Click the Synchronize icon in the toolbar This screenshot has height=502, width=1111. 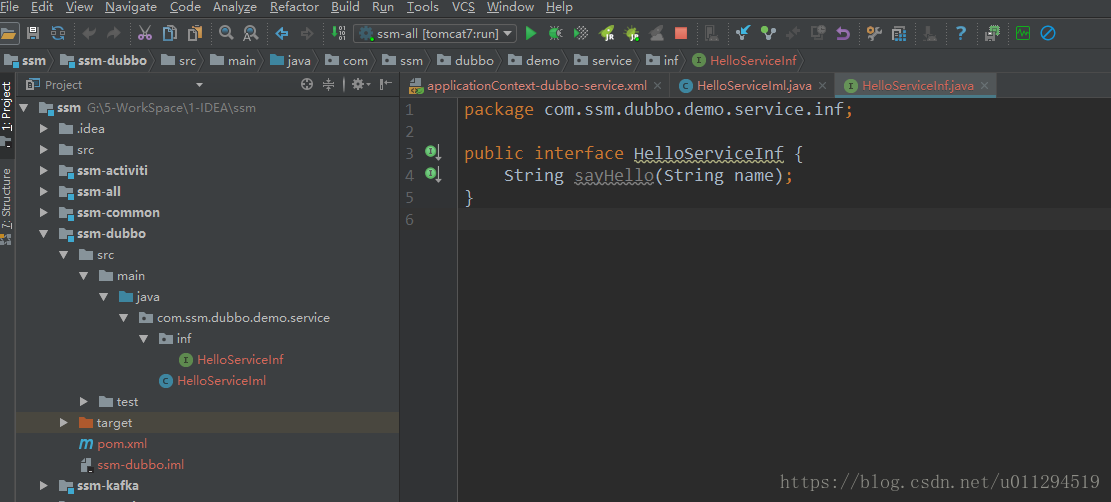coord(58,33)
